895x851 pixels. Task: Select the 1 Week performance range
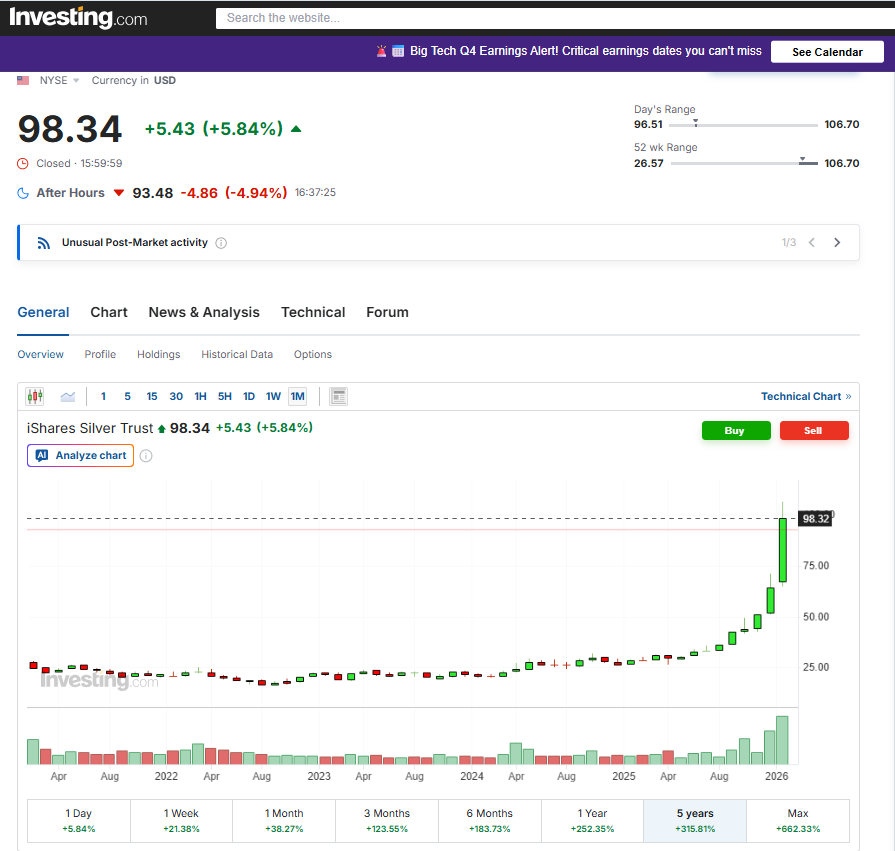pos(182,821)
